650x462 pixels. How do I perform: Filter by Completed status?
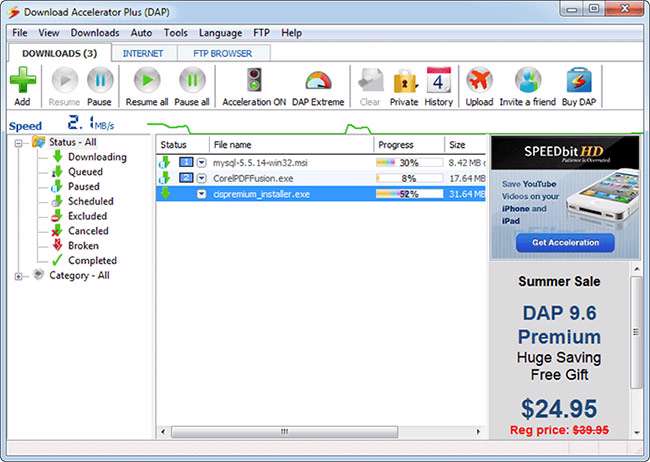92,261
